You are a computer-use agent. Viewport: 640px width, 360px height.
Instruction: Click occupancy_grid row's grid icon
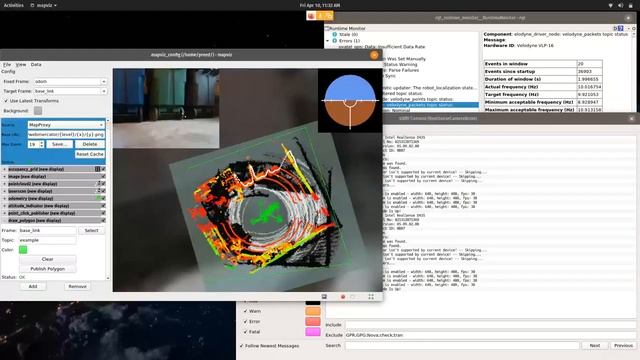pos(98,169)
